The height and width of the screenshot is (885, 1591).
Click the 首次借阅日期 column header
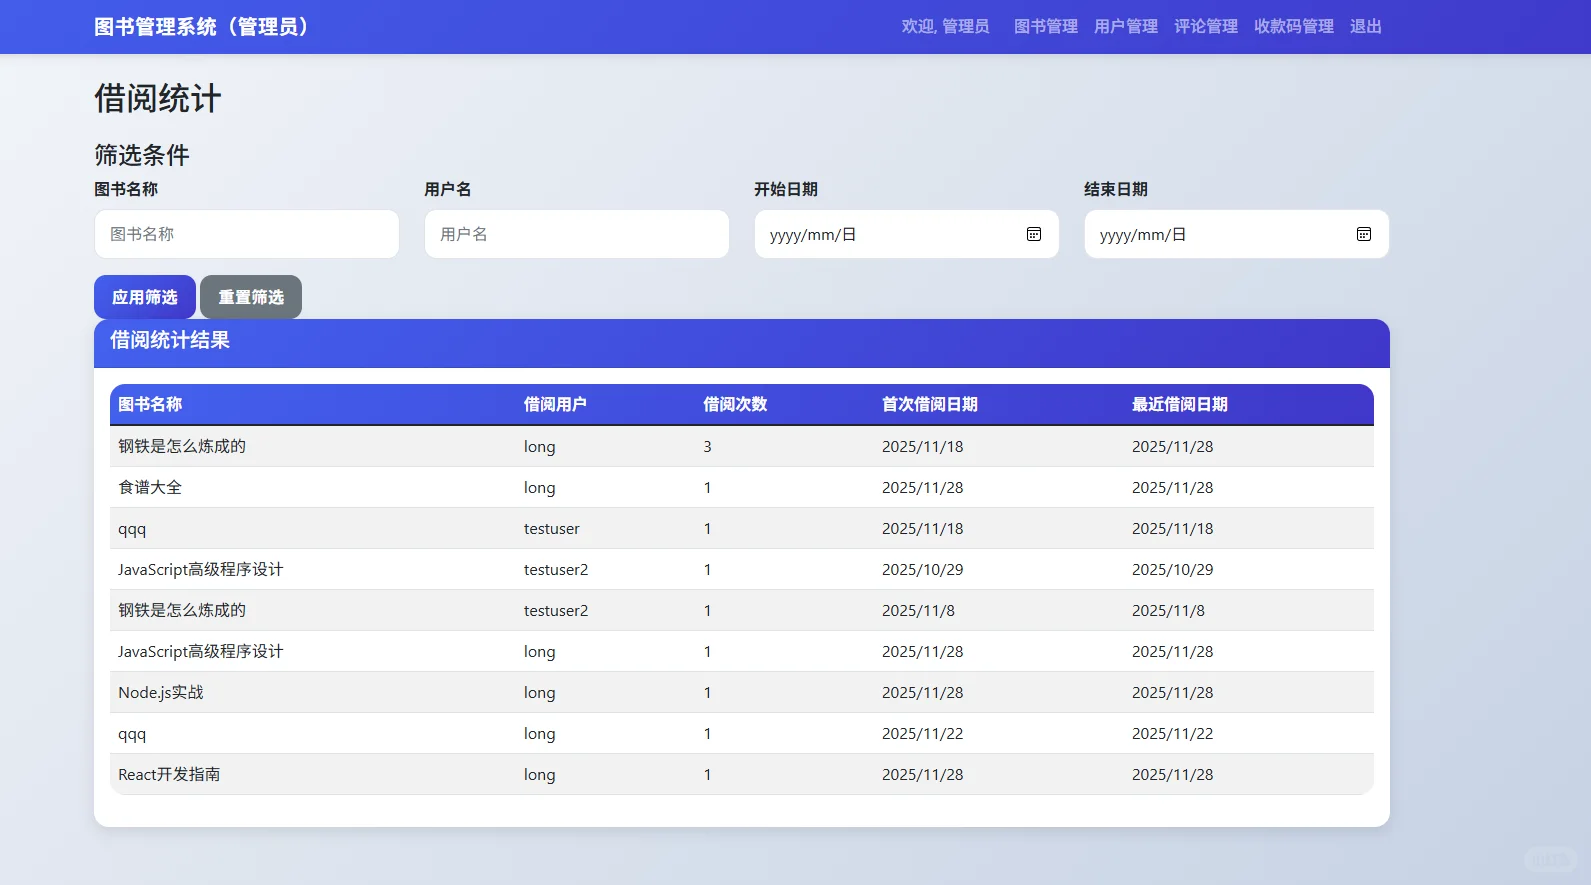tap(930, 404)
